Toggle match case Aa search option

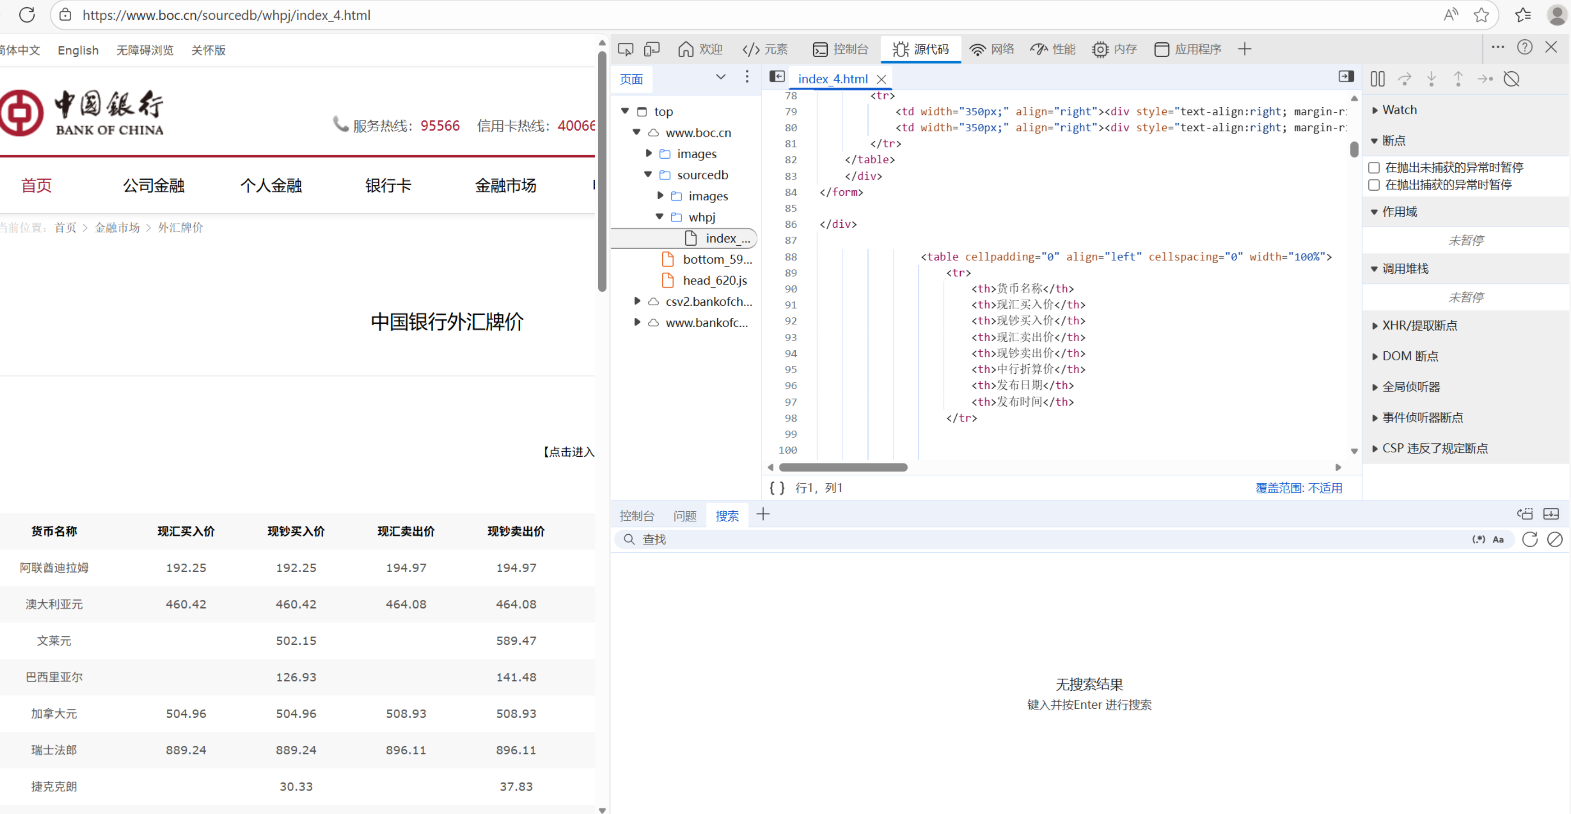tap(1498, 539)
